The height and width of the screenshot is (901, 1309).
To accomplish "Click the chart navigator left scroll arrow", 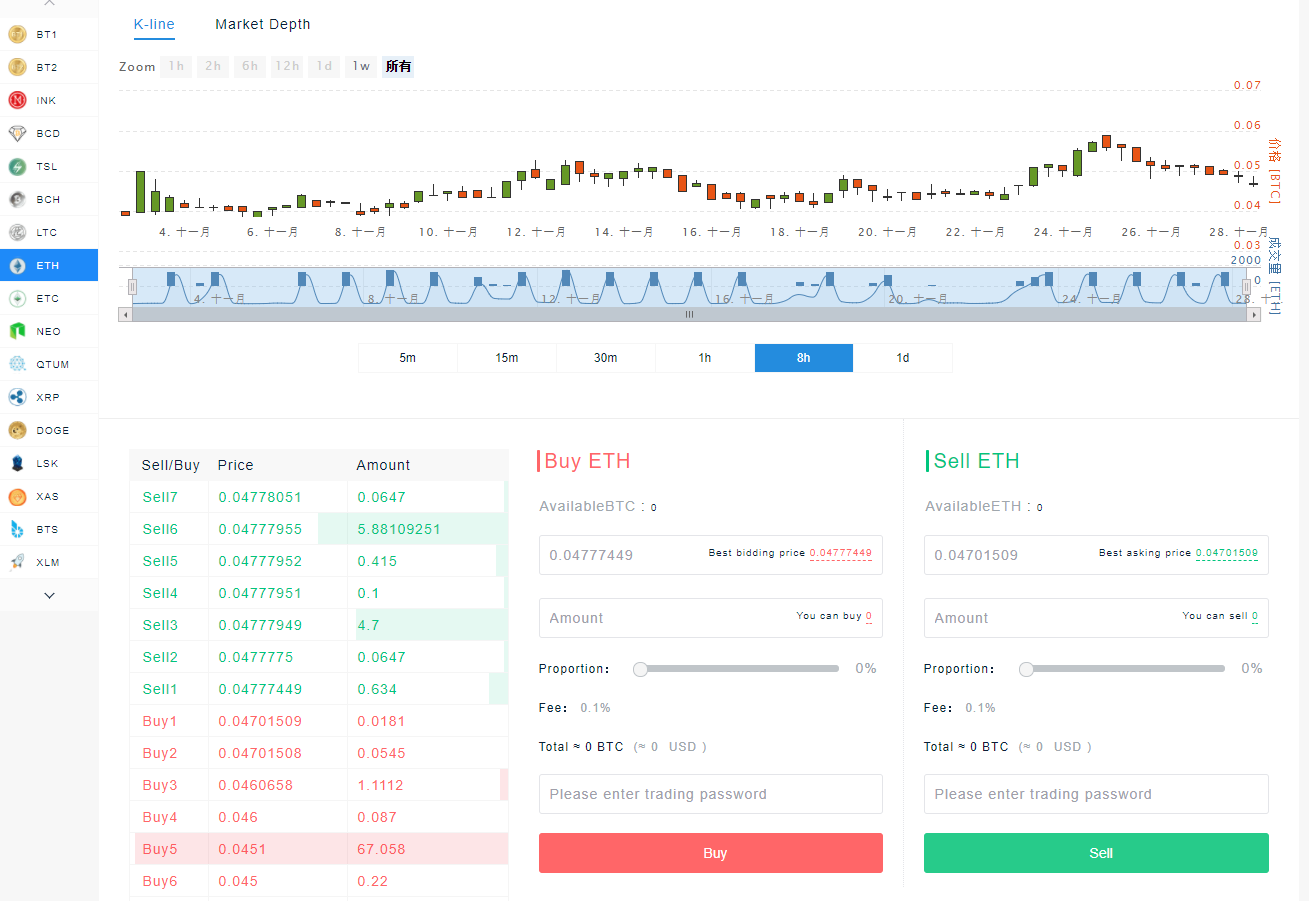I will pyautogui.click(x=125, y=314).
